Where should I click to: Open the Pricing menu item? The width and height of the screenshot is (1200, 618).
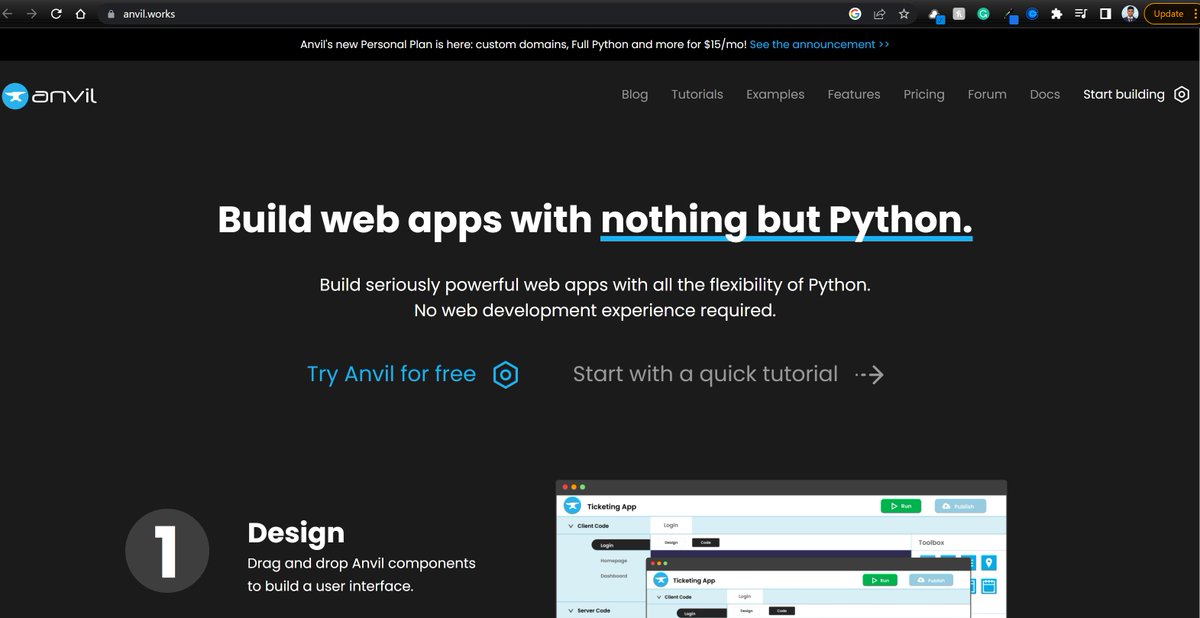(924, 94)
